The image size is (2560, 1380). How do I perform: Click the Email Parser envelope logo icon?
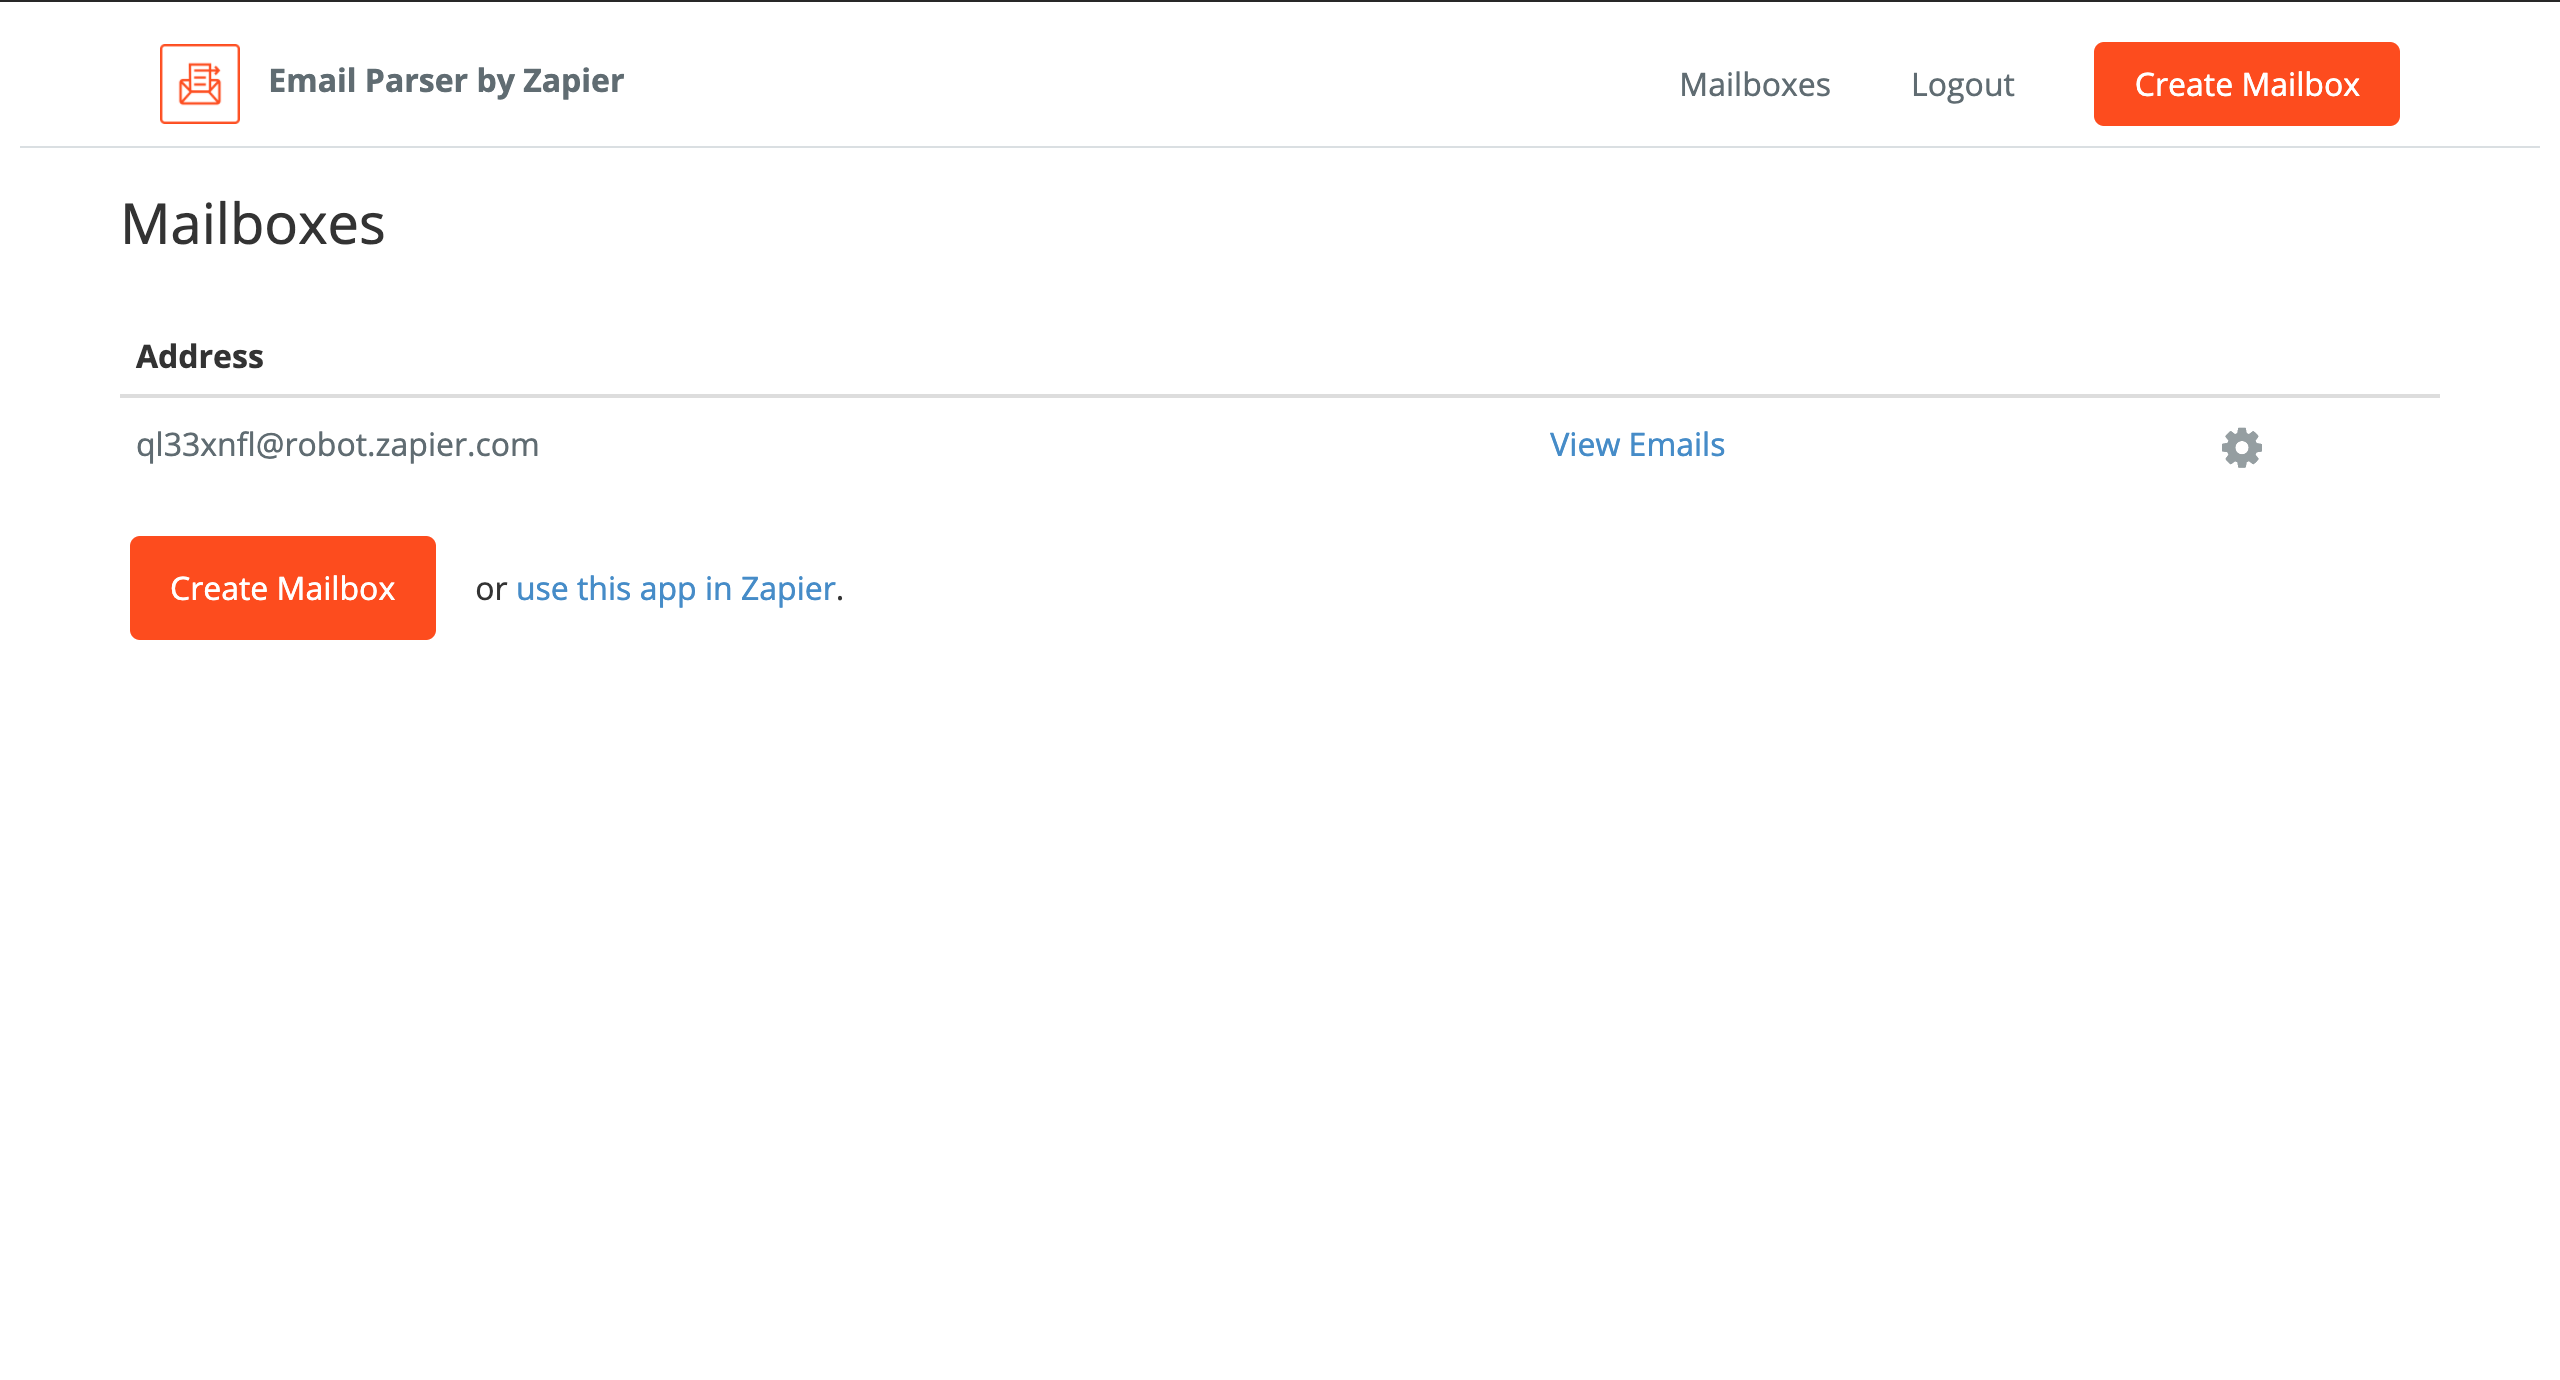coord(200,84)
